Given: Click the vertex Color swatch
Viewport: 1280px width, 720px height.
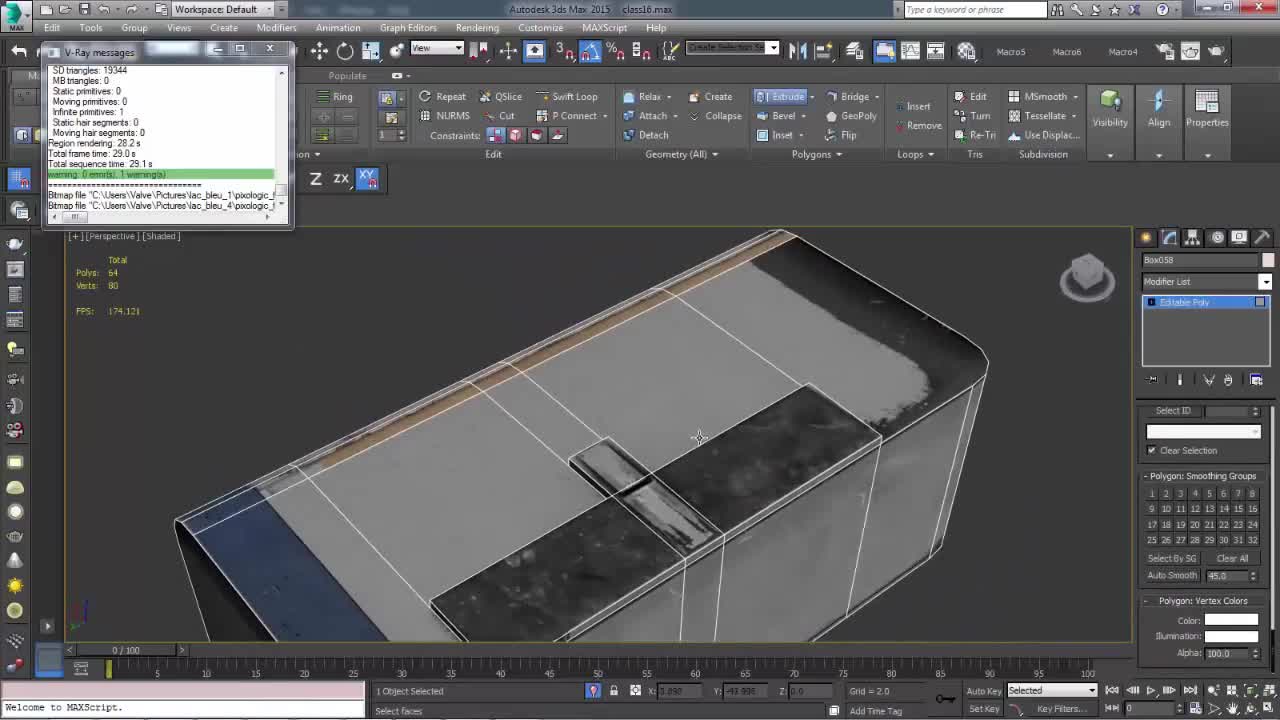Looking at the screenshot, I should click(x=1230, y=620).
